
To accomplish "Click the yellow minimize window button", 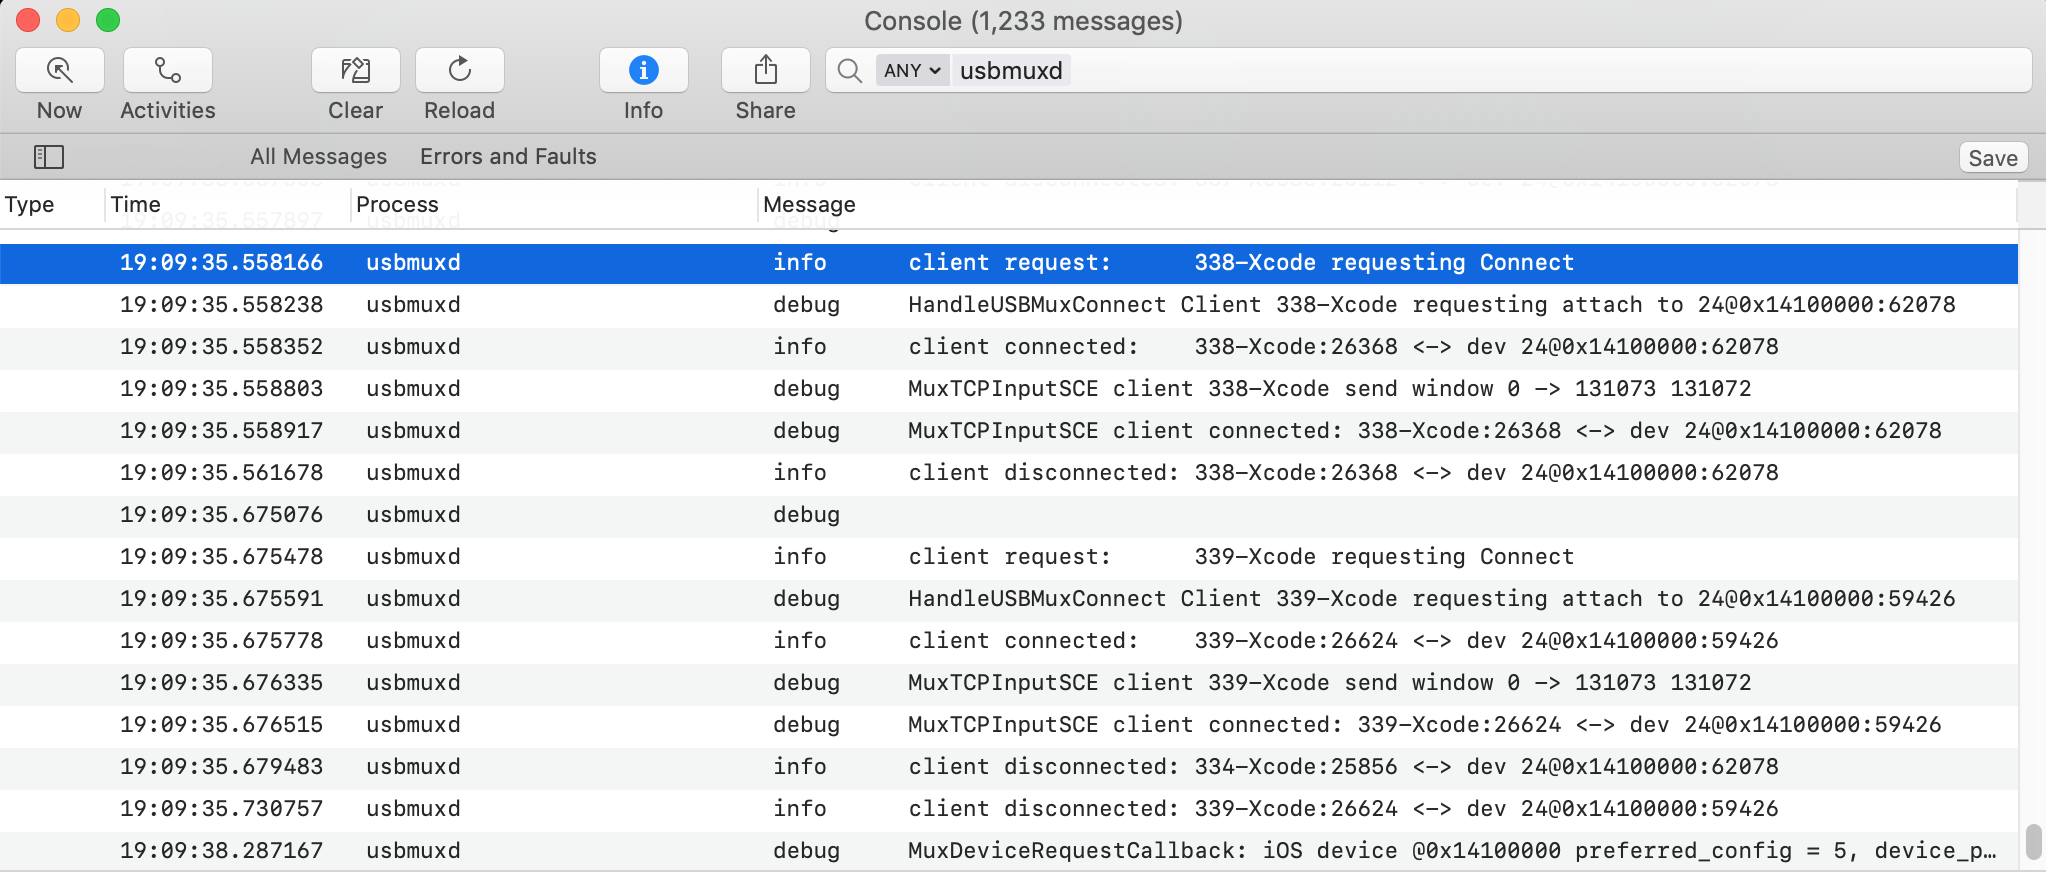I will point(68,20).
